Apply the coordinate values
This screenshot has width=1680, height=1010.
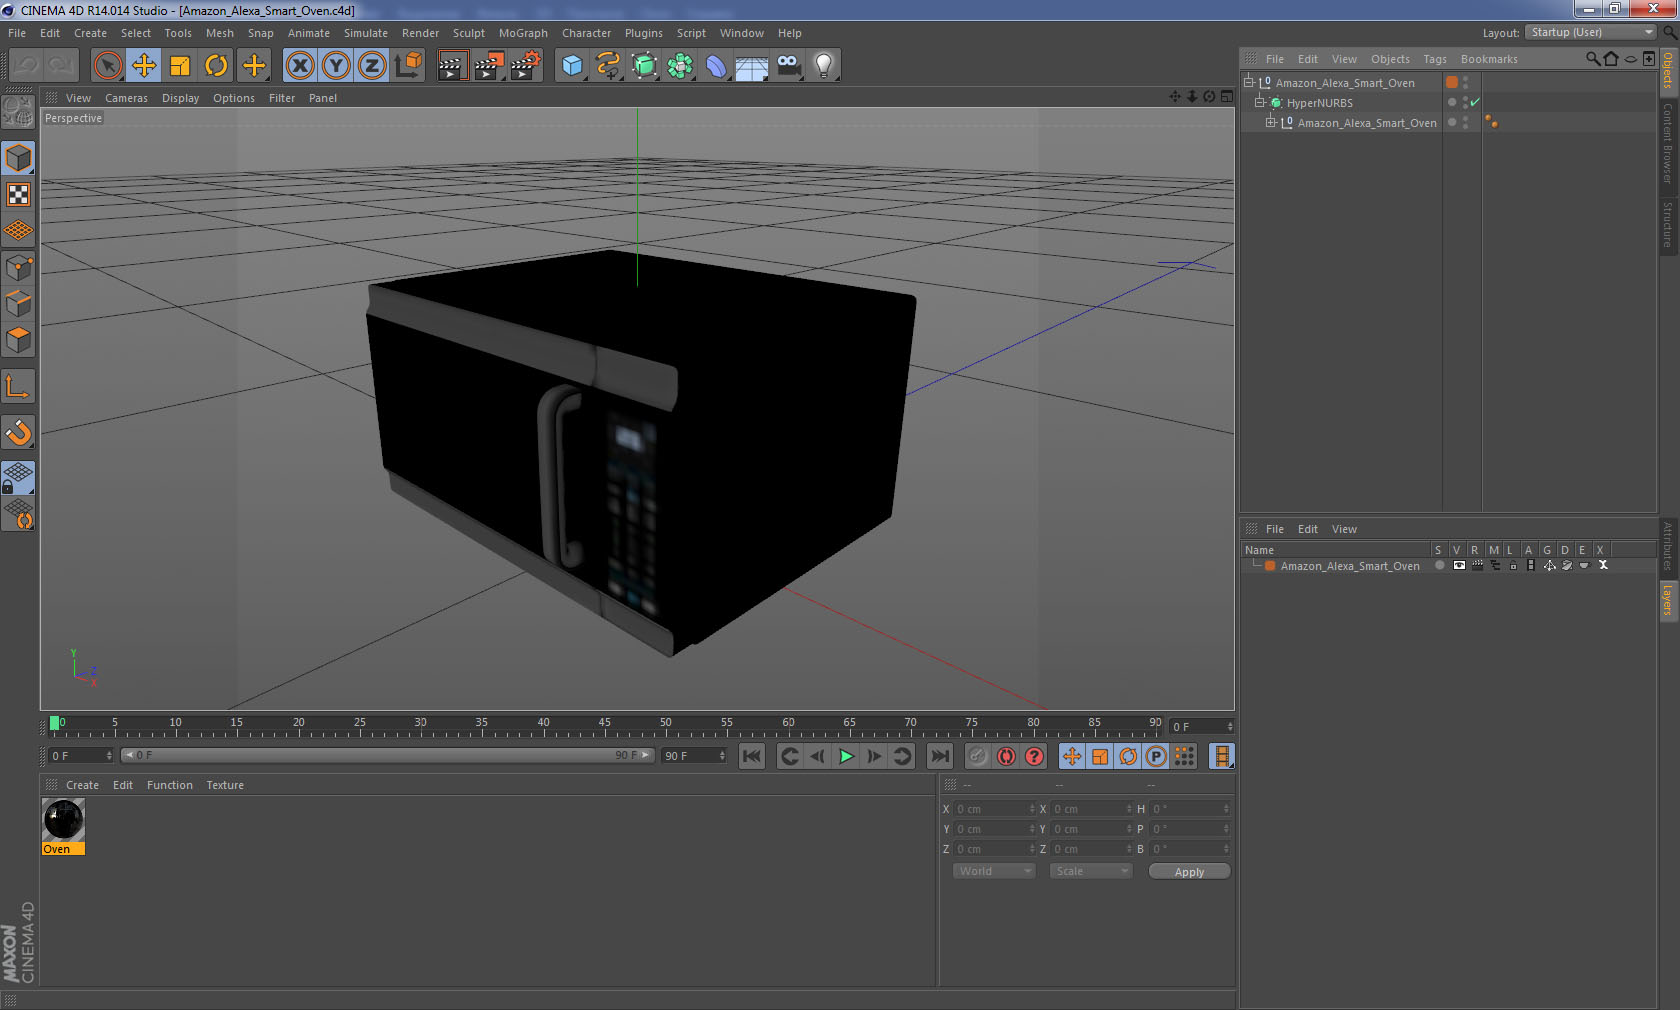[x=1189, y=872]
